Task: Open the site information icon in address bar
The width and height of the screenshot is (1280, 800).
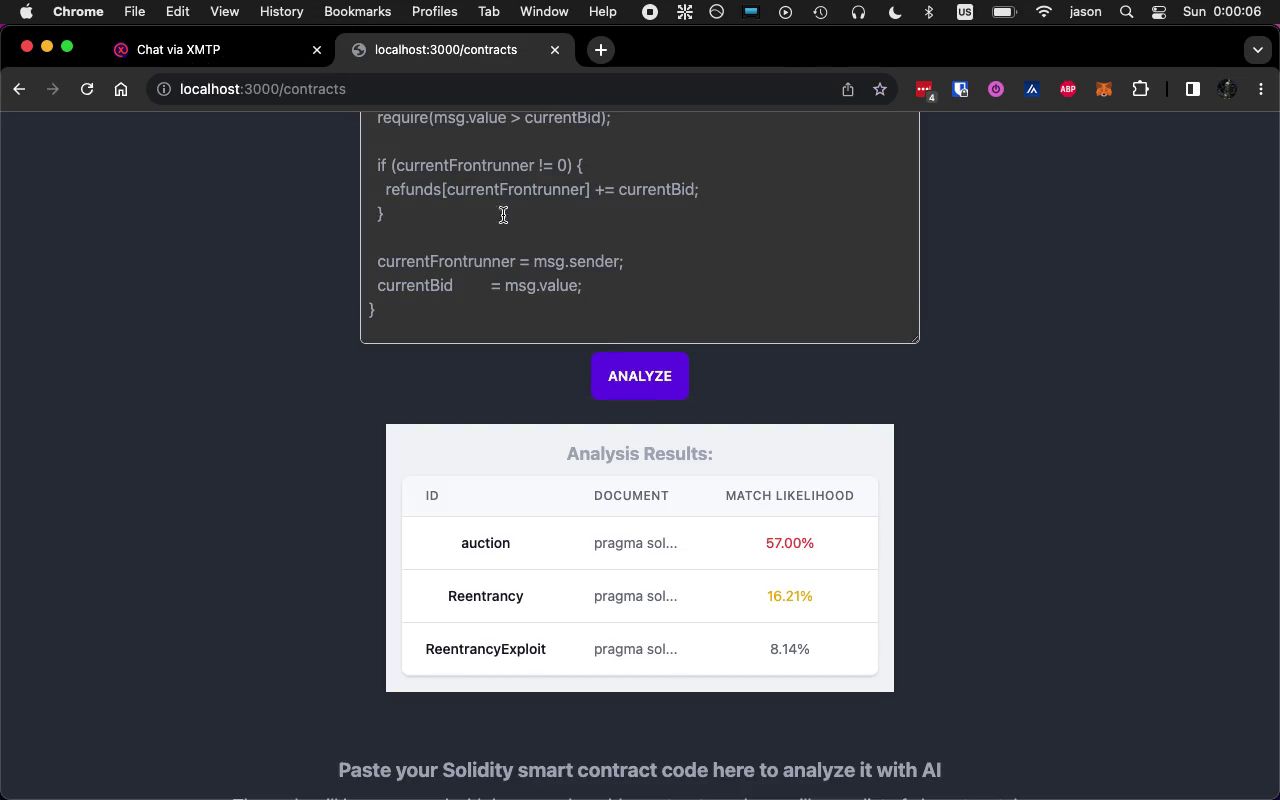Action: (164, 89)
